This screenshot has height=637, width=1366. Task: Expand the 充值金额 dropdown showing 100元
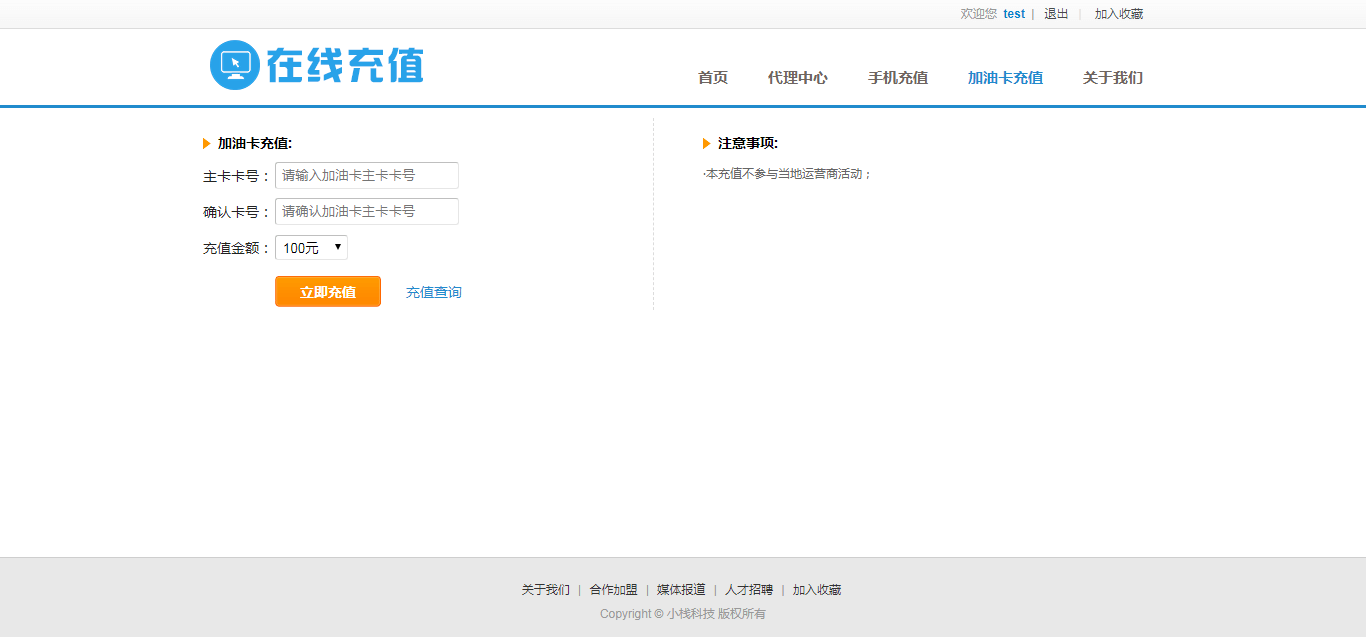[311, 248]
